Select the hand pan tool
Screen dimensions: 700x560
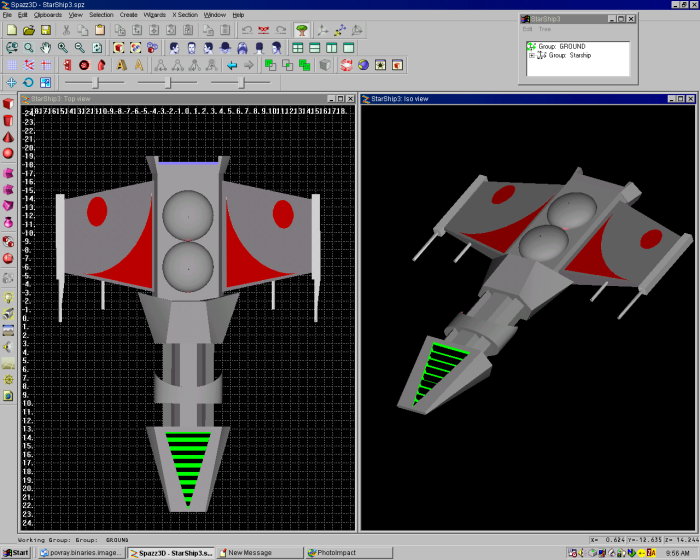[x=45, y=47]
